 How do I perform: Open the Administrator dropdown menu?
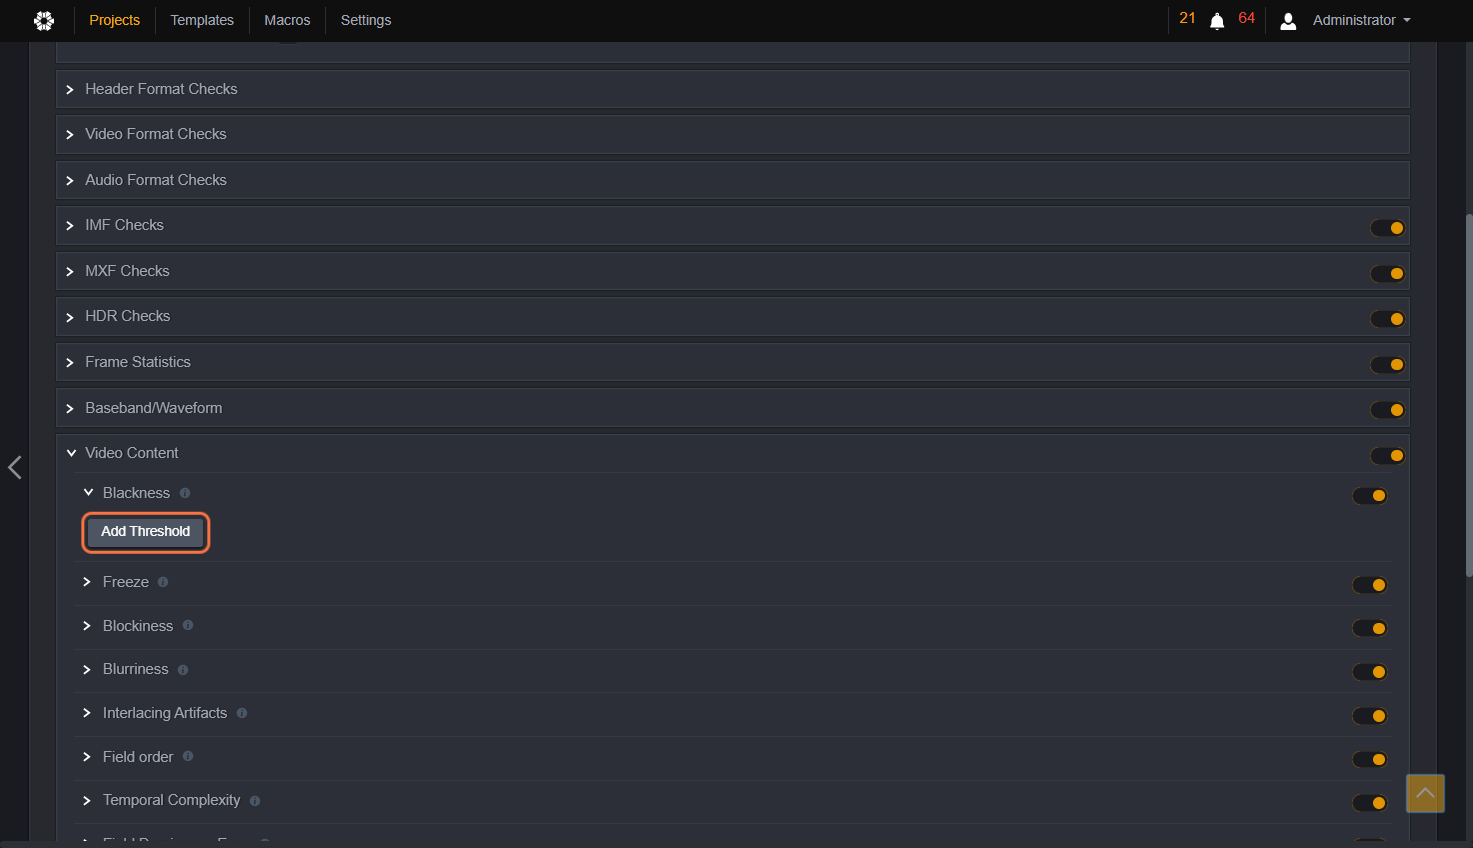[1361, 20]
